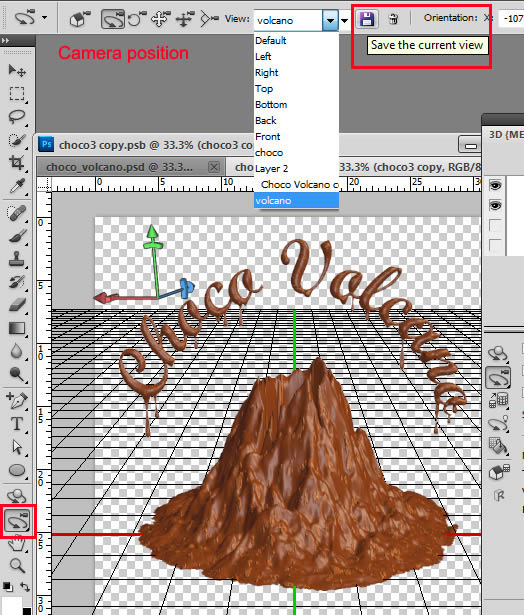Collapse the toolbox with double arrows
This screenshot has width=524, height=615.
tap(5, 40)
